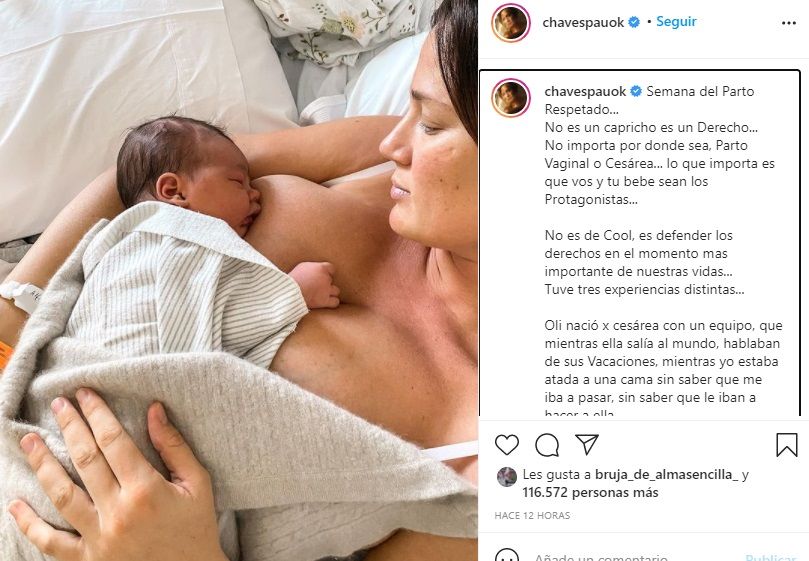Image resolution: width=809 pixels, height=561 pixels.
Task: Share the post with paper plane icon
Action: pyautogui.click(x=587, y=444)
